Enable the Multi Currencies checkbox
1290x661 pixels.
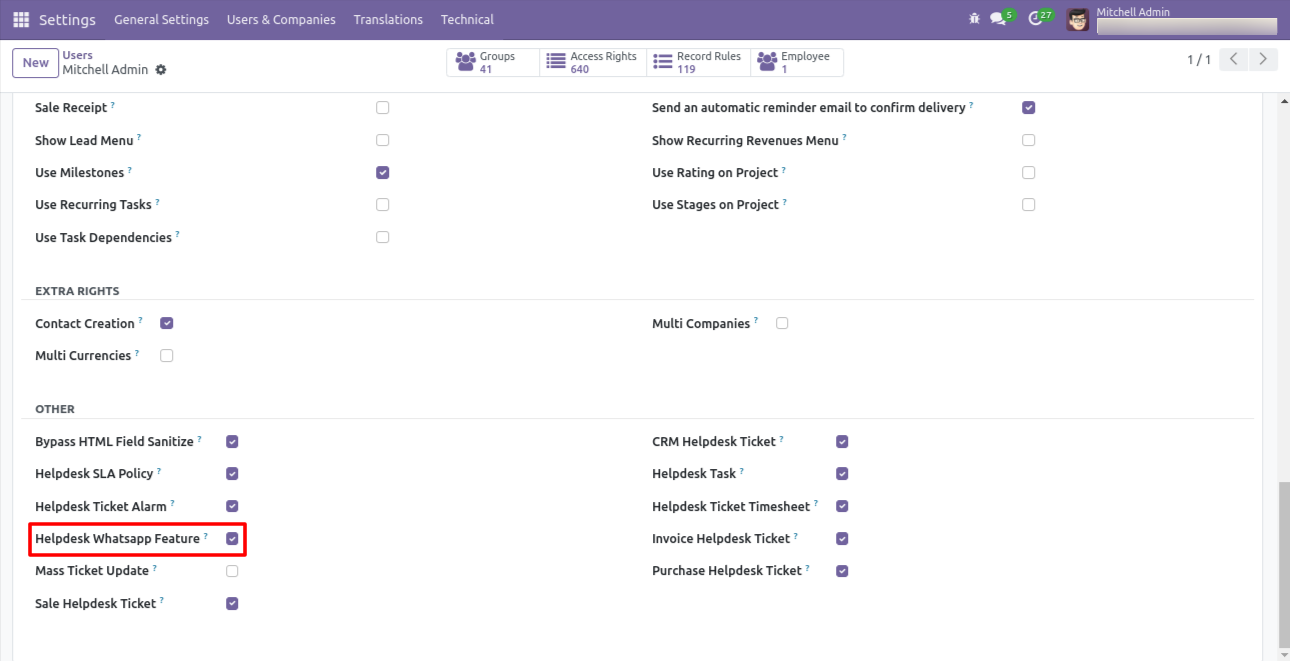[x=167, y=356]
